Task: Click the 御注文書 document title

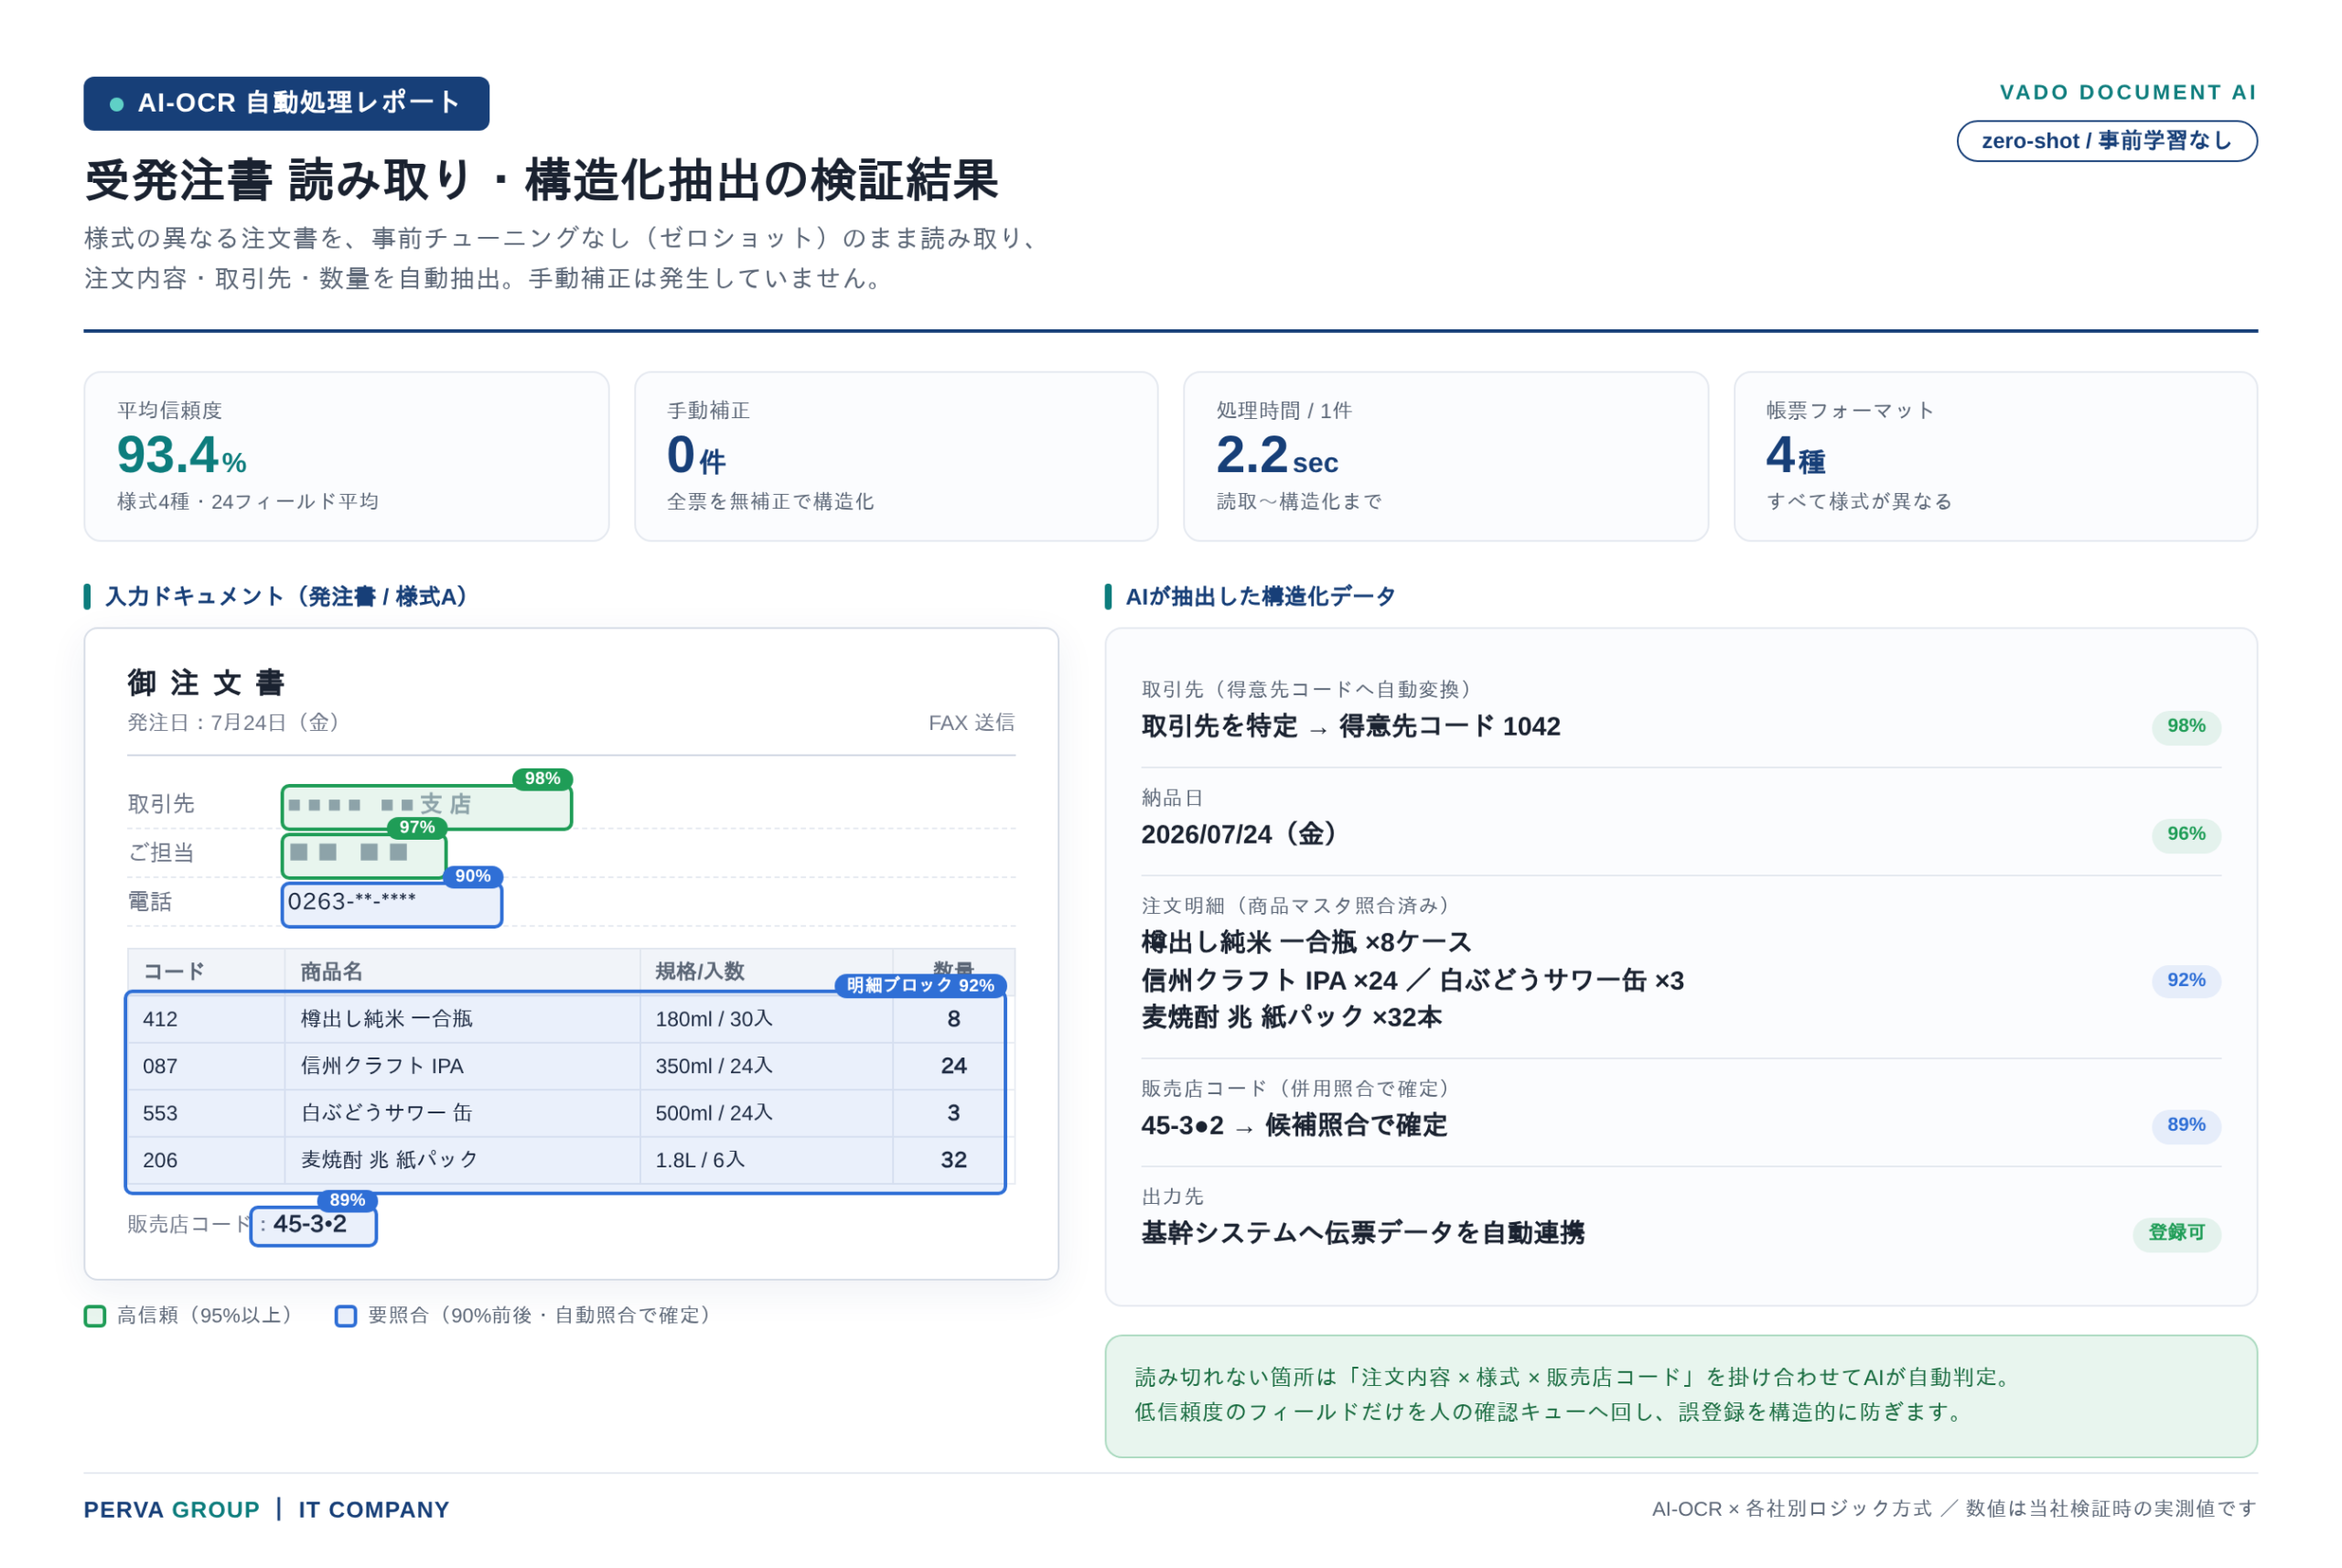Action: pos(207,683)
